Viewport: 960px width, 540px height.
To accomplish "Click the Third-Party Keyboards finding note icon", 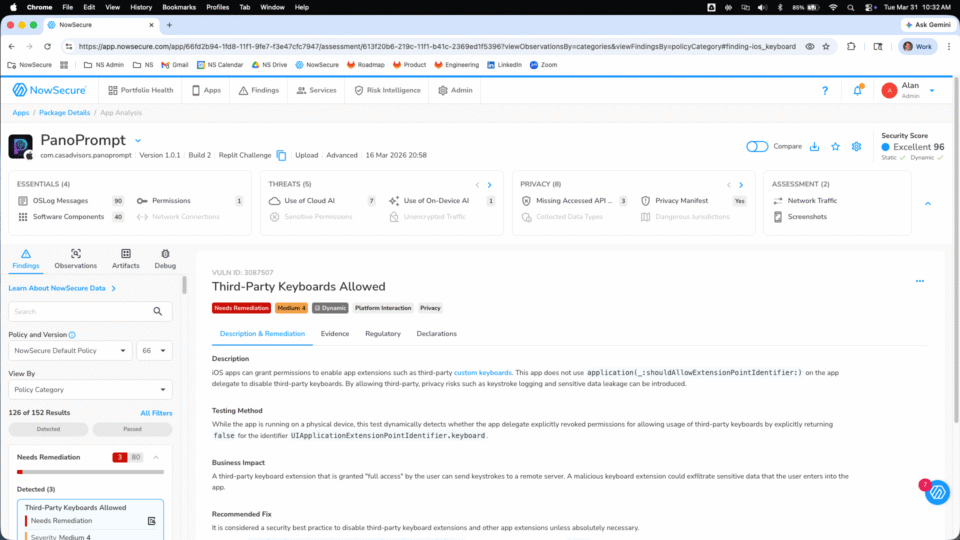I will [x=151, y=521].
